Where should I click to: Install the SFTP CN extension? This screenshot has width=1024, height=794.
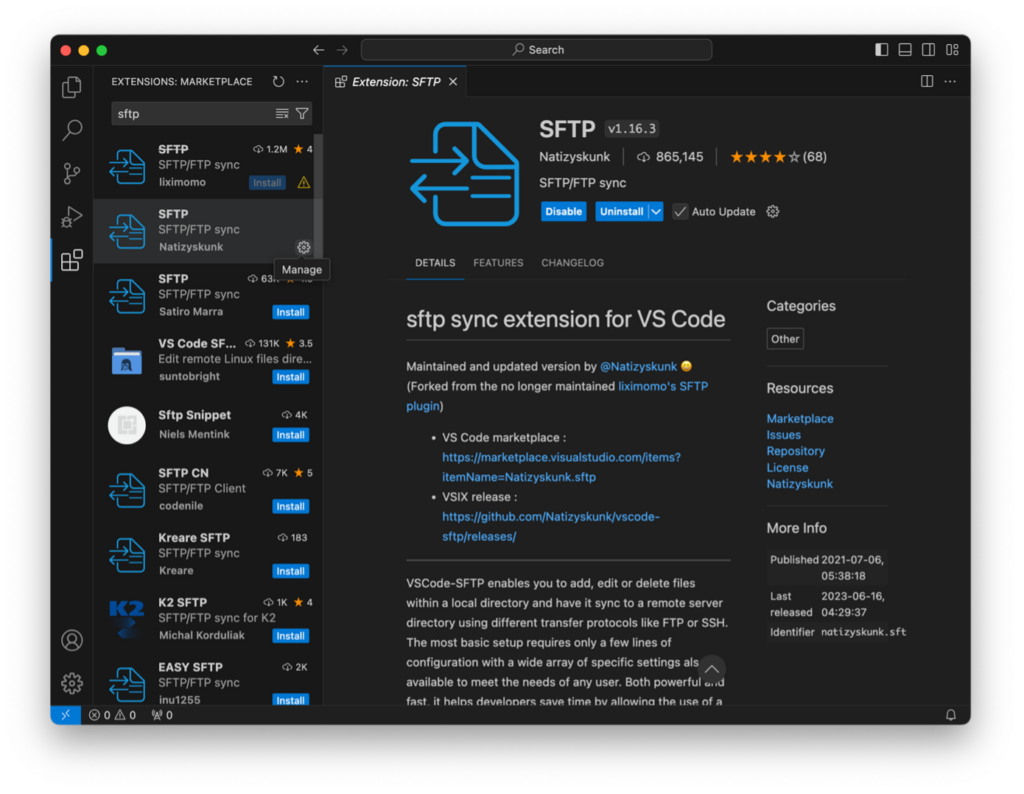pos(291,506)
